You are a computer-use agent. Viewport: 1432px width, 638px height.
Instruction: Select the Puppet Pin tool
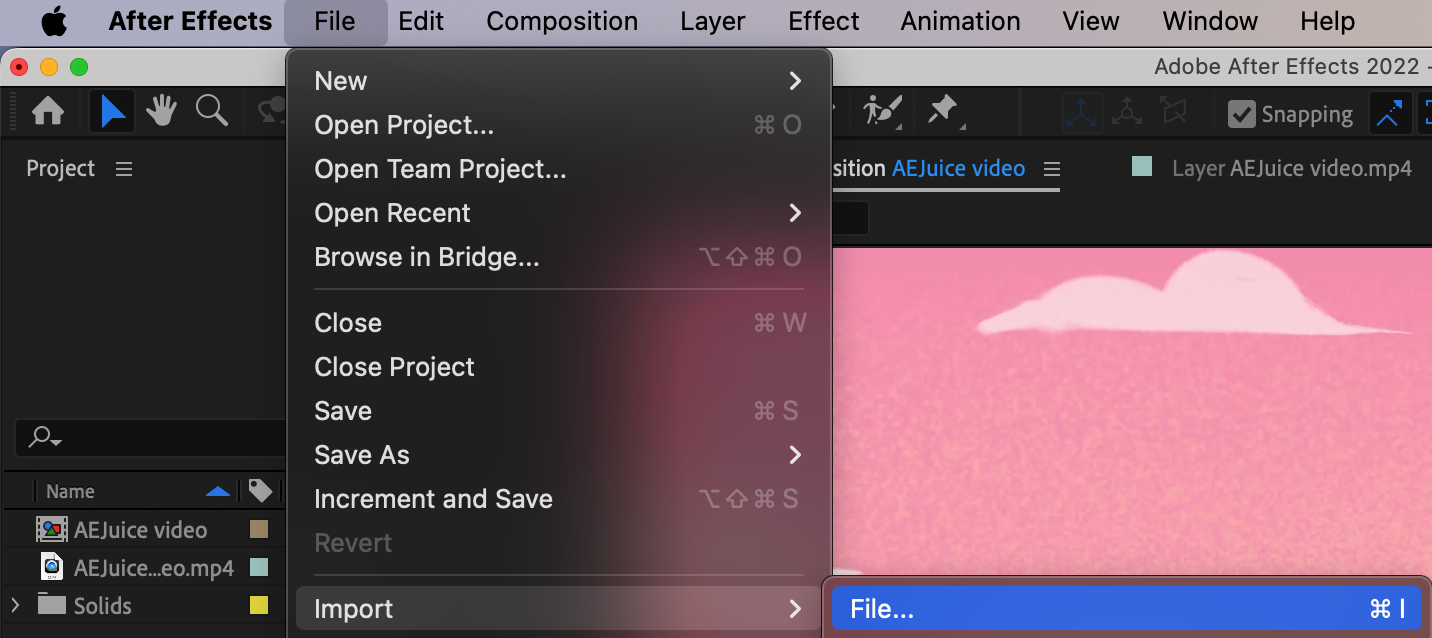pos(942,112)
